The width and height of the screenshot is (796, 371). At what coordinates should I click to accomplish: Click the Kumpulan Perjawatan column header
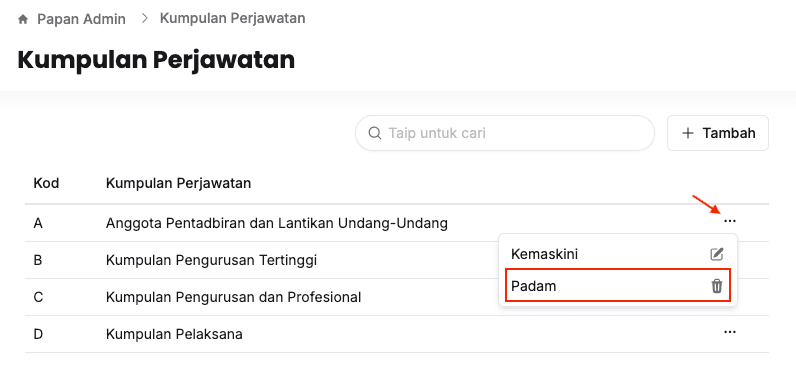178,183
